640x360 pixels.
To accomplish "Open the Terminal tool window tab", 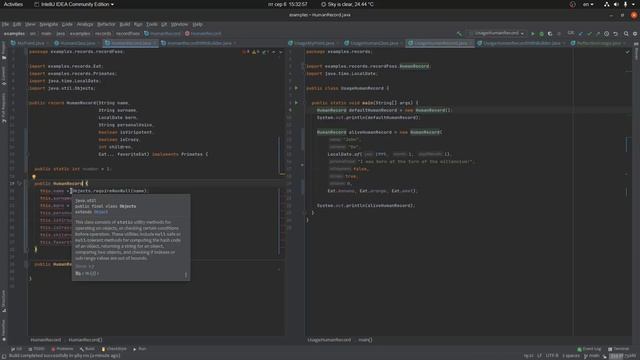I will (619, 349).
